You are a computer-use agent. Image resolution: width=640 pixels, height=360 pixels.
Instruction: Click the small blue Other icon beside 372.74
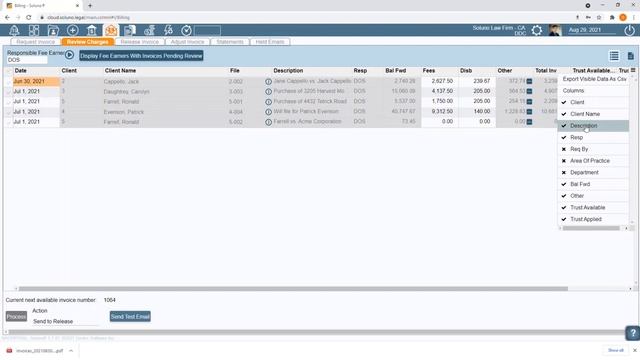(529, 81)
